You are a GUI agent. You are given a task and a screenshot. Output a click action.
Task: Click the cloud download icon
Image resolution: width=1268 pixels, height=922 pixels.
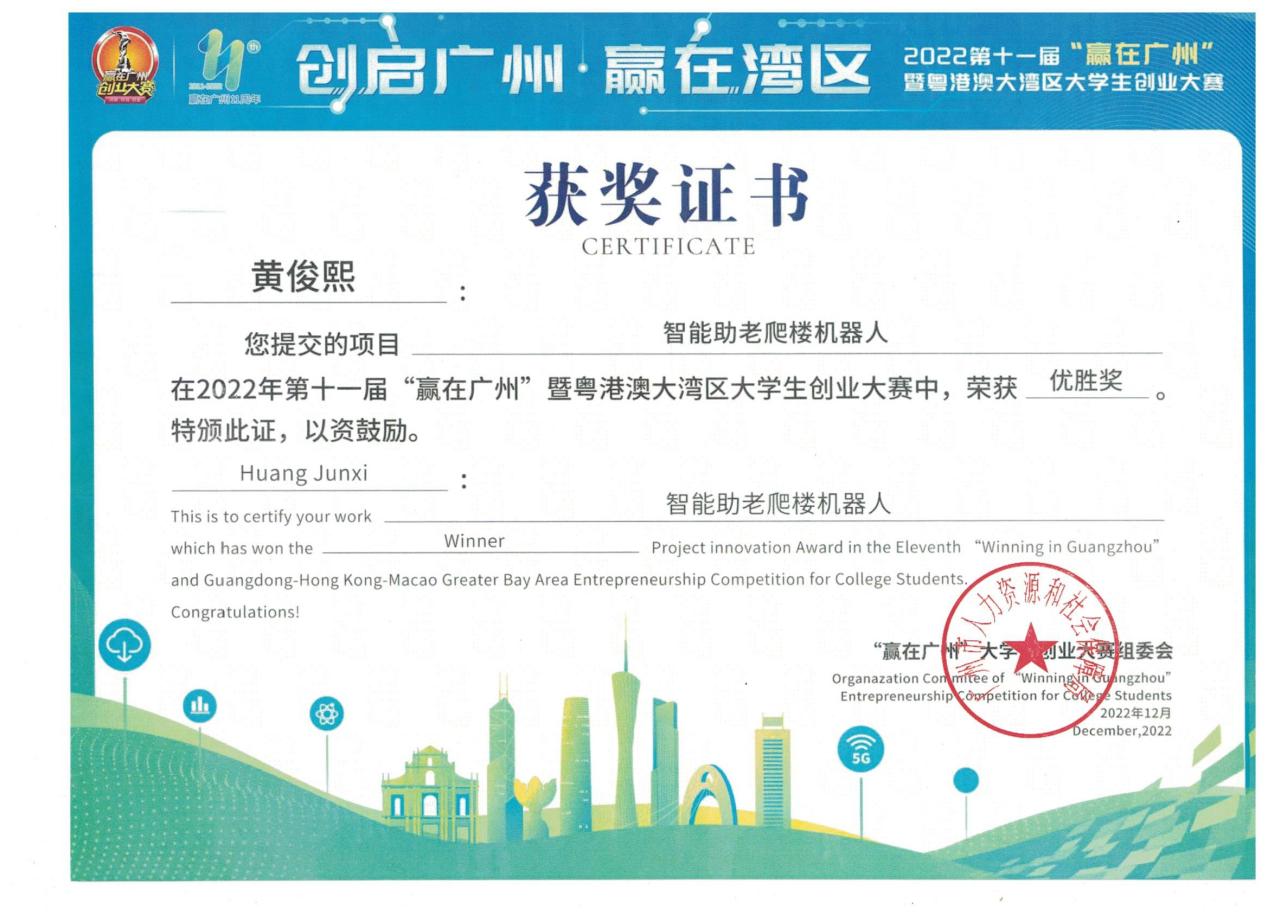[124, 645]
